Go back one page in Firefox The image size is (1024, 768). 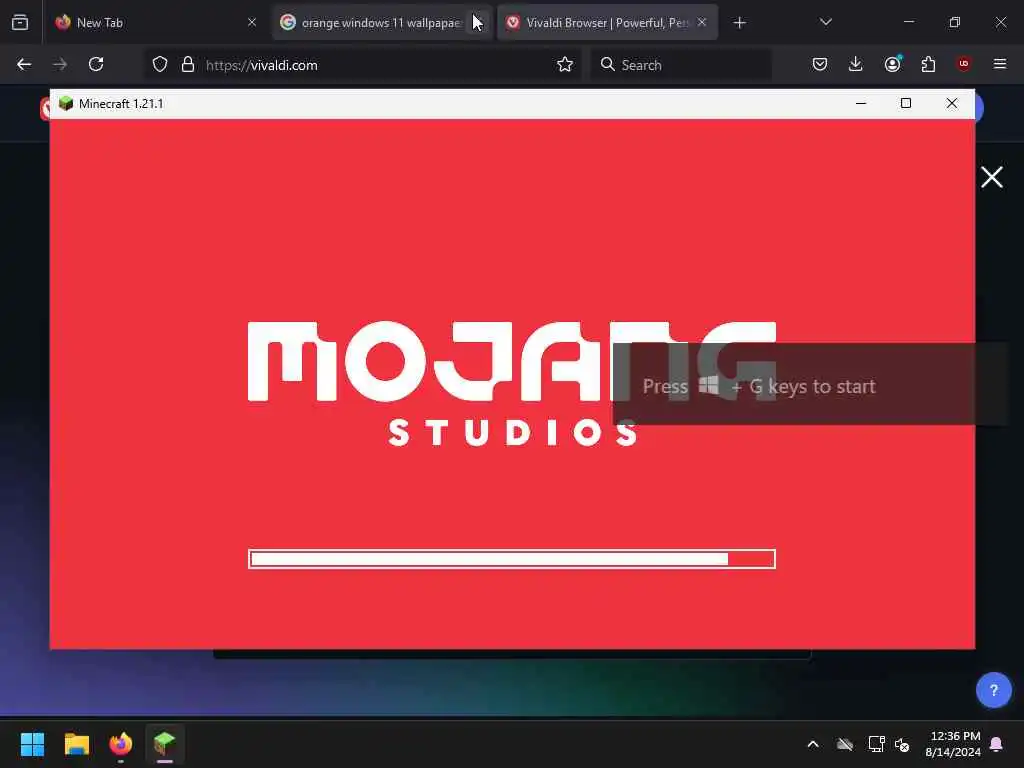[x=24, y=64]
